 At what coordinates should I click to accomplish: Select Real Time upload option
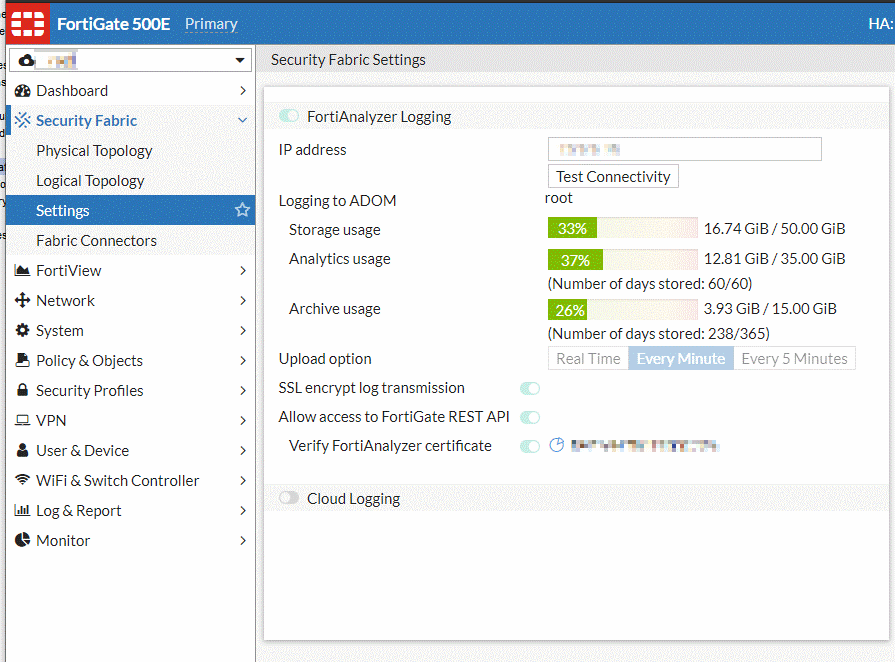588,358
